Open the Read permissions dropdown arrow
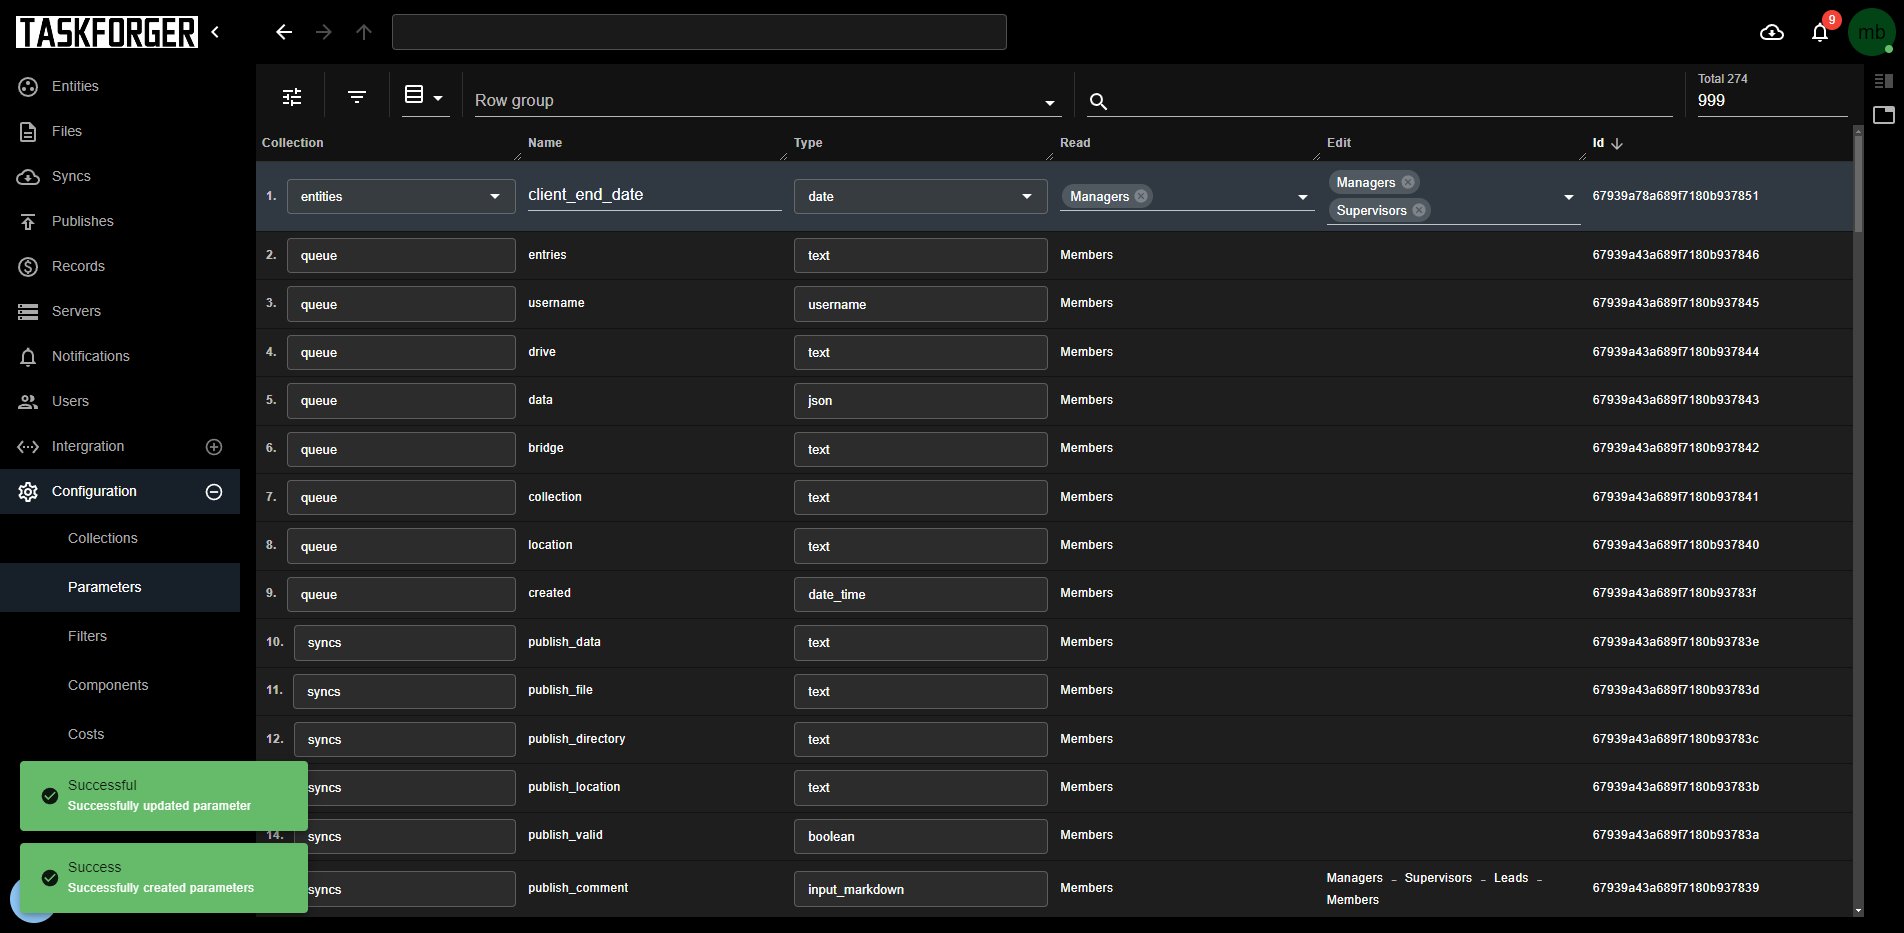This screenshot has height=933, width=1904. 1302,197
